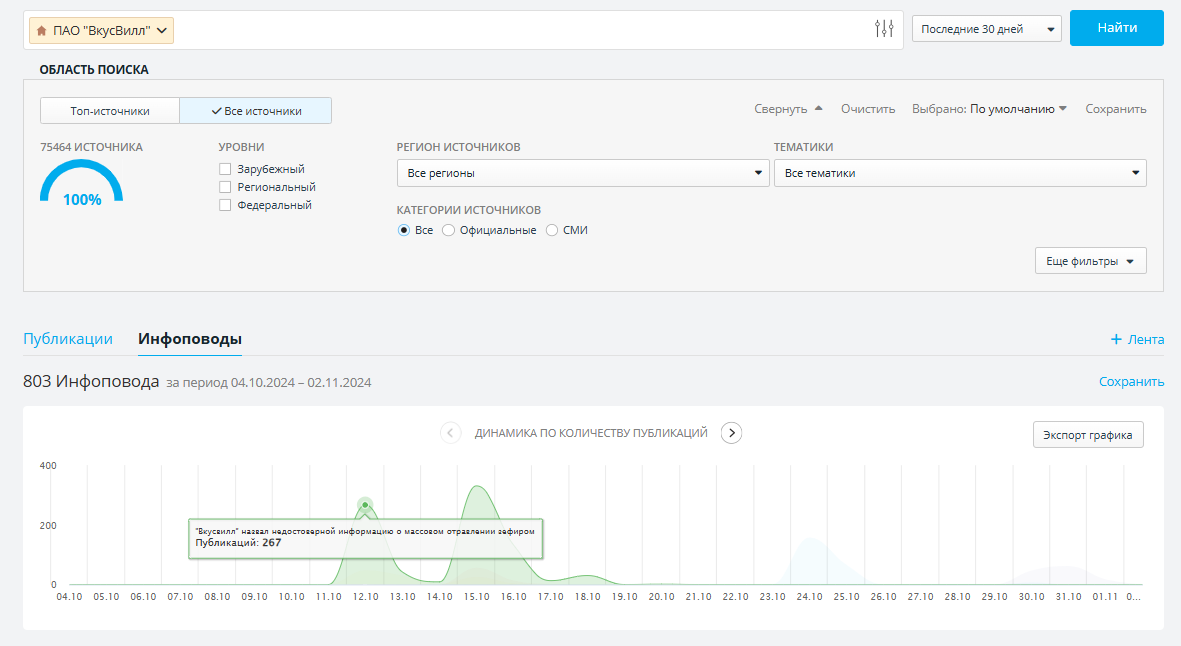Tick the Региональный level checkbox
Image resolution: width=1181 pixels, height=646 pixels.
click(224, 187)
